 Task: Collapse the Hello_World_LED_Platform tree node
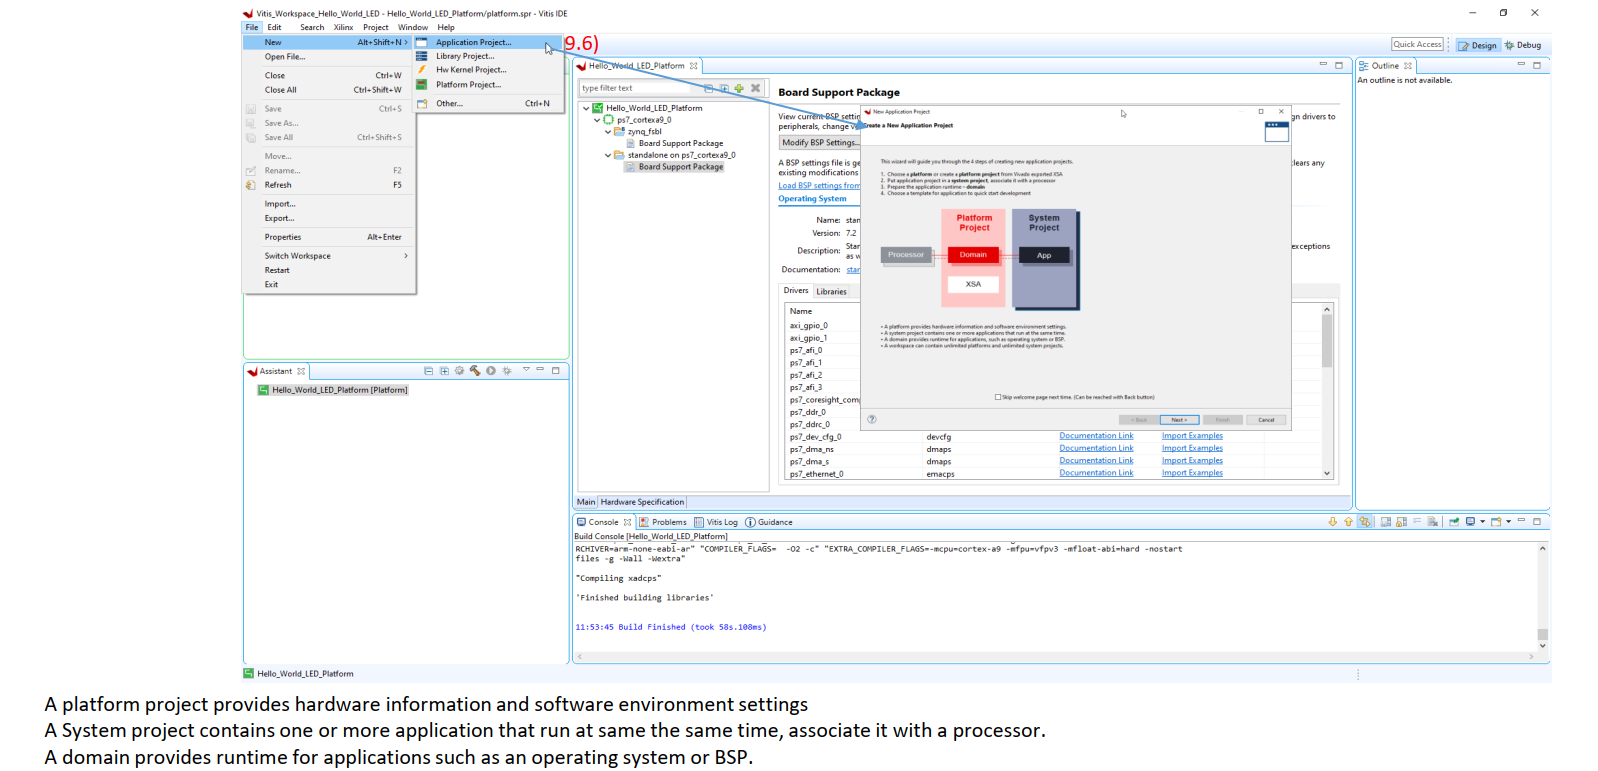pos(586,108)
